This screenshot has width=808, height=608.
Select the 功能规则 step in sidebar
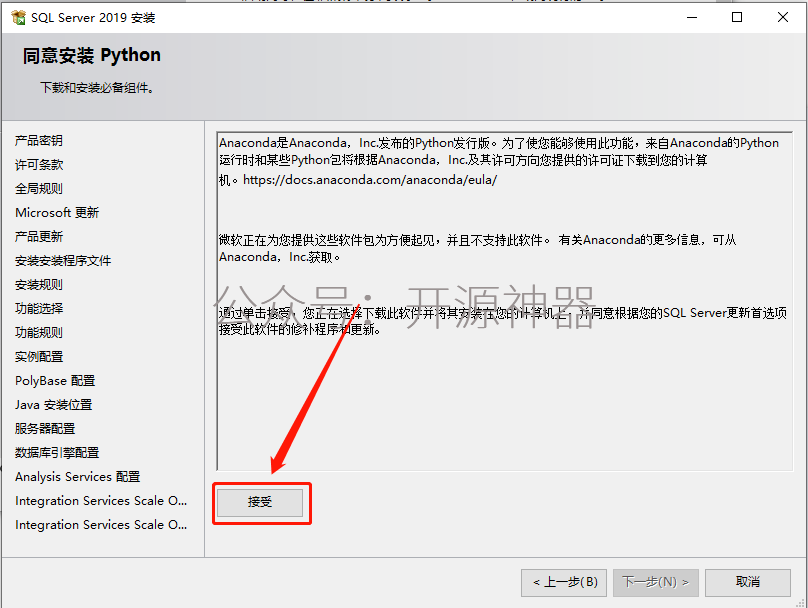pyautogui.click(x=39, y=333)
